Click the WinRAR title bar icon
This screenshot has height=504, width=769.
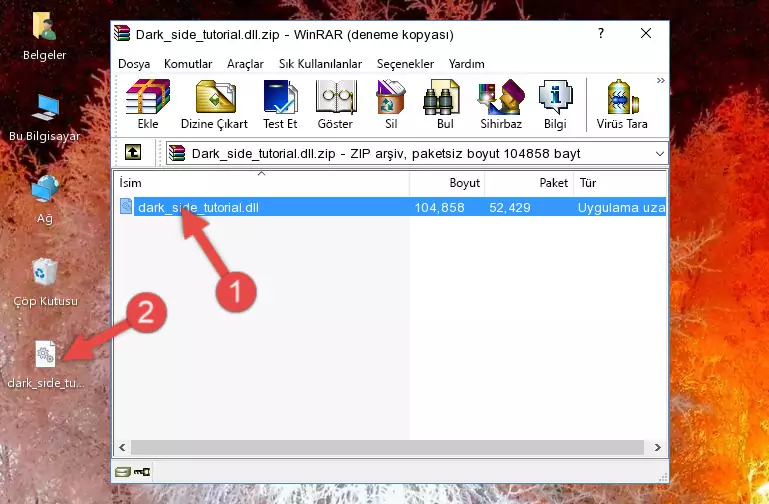tap(122, 34)
